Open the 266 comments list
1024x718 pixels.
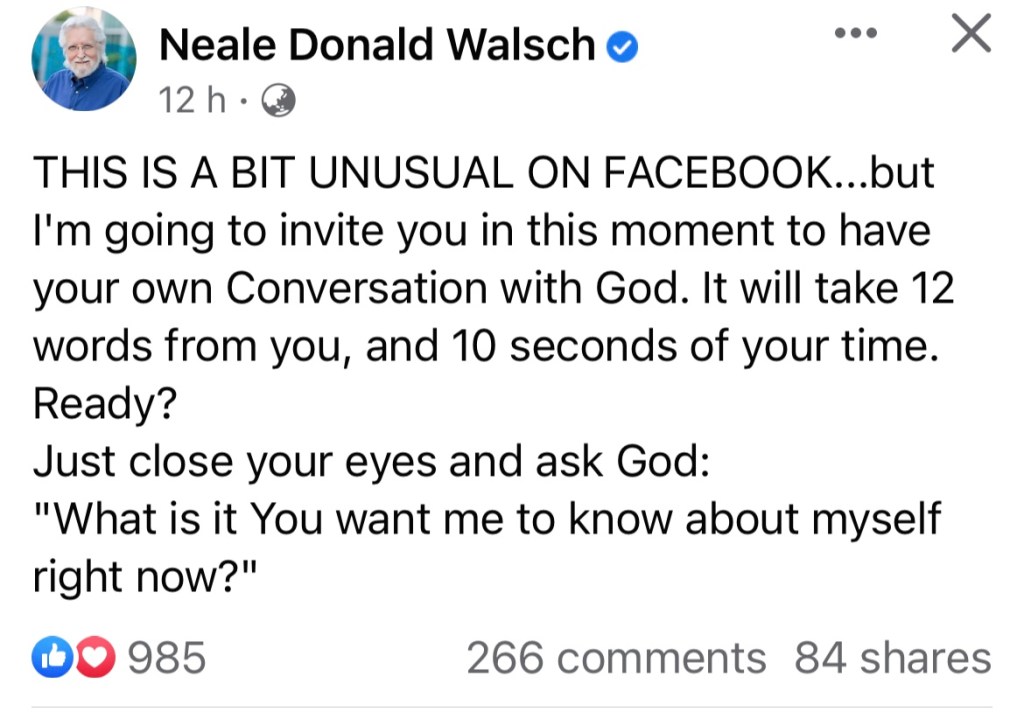(x=615, y=657)
